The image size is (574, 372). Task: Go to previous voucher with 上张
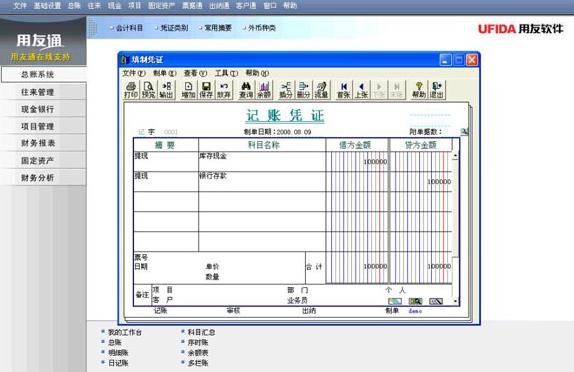pos(361,90)
